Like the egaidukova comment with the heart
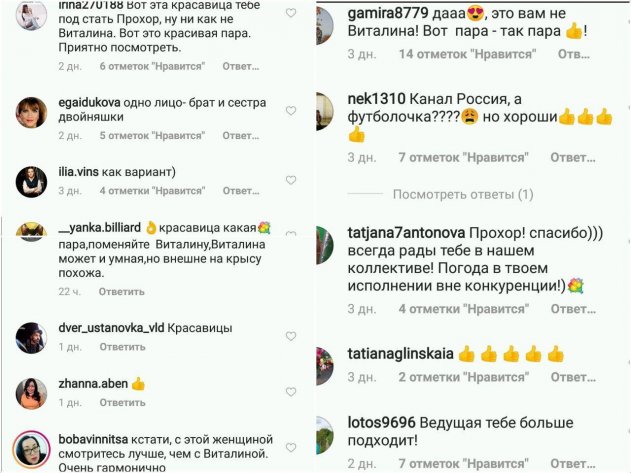 [x=291, y=111]
